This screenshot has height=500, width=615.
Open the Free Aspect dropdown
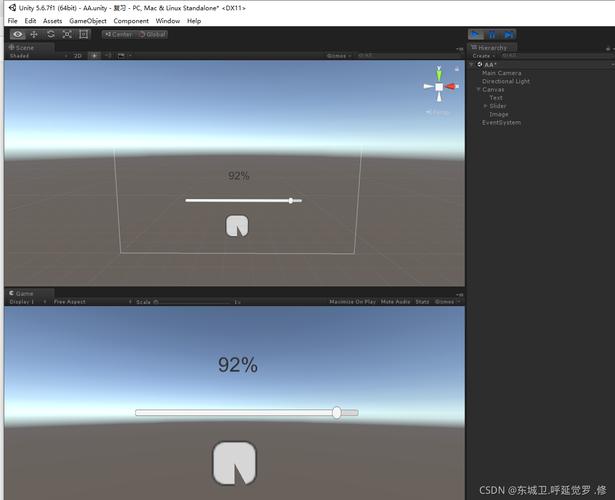[x=93, y=302]
